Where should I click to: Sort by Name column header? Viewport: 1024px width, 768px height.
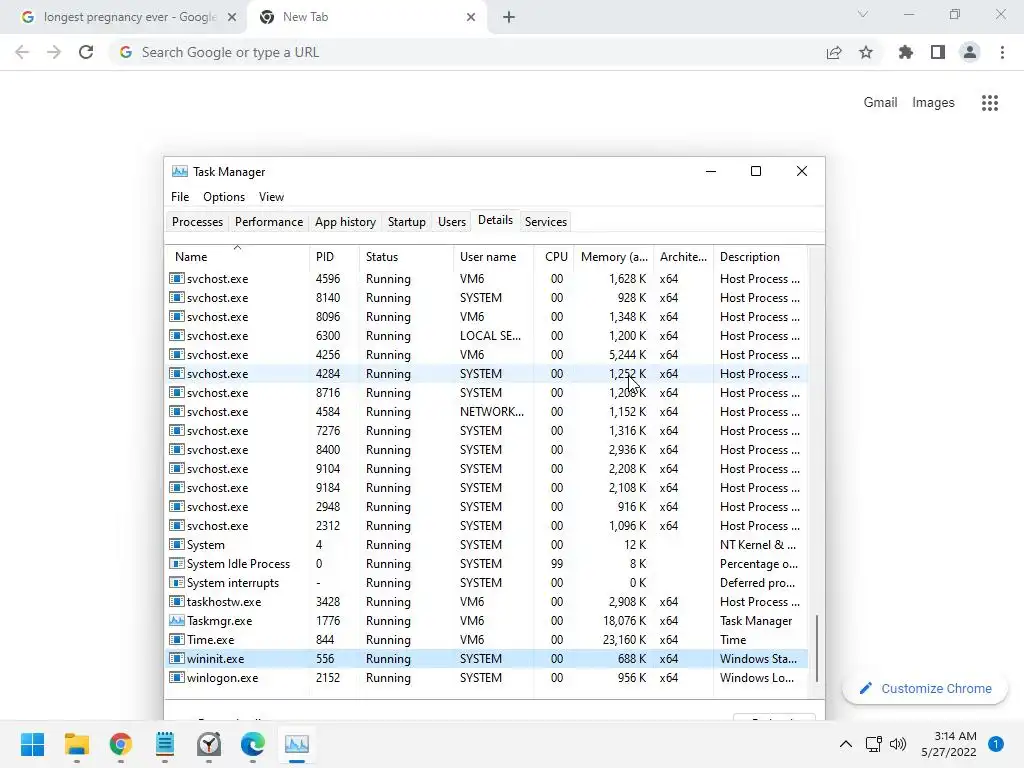pyautogui.click(x=237, y=257)
